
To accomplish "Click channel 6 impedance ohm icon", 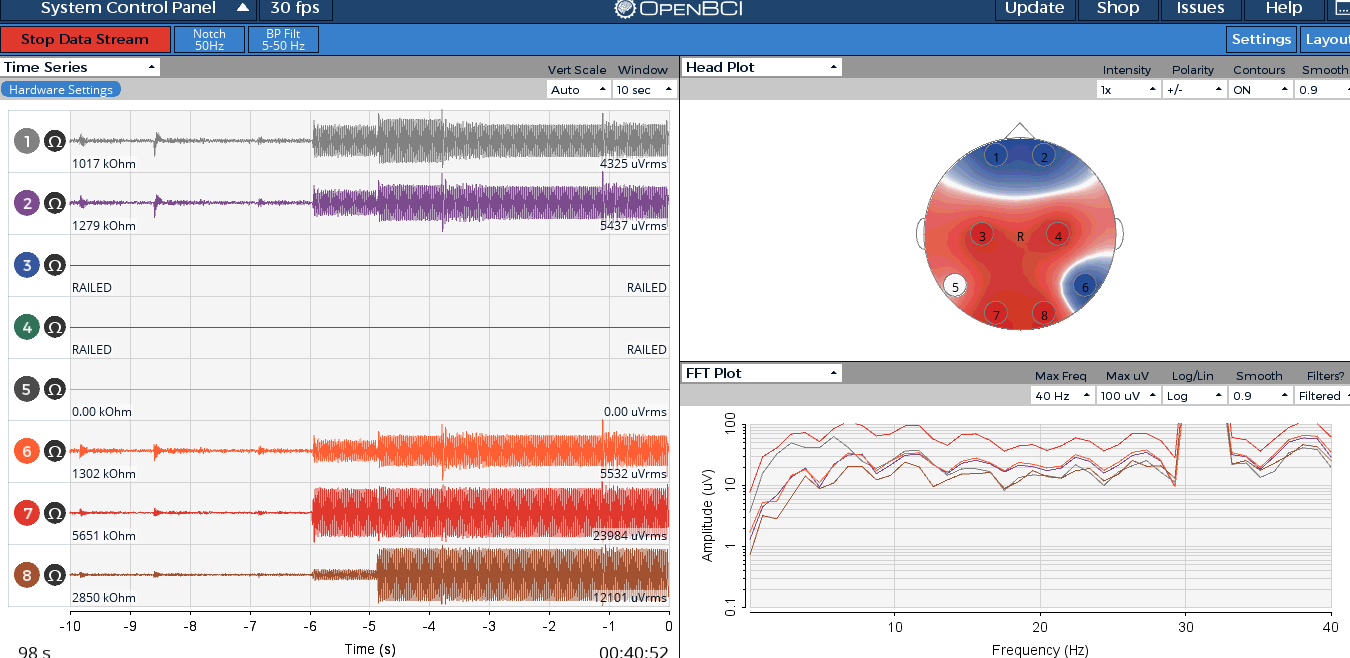I will [55, 451].
